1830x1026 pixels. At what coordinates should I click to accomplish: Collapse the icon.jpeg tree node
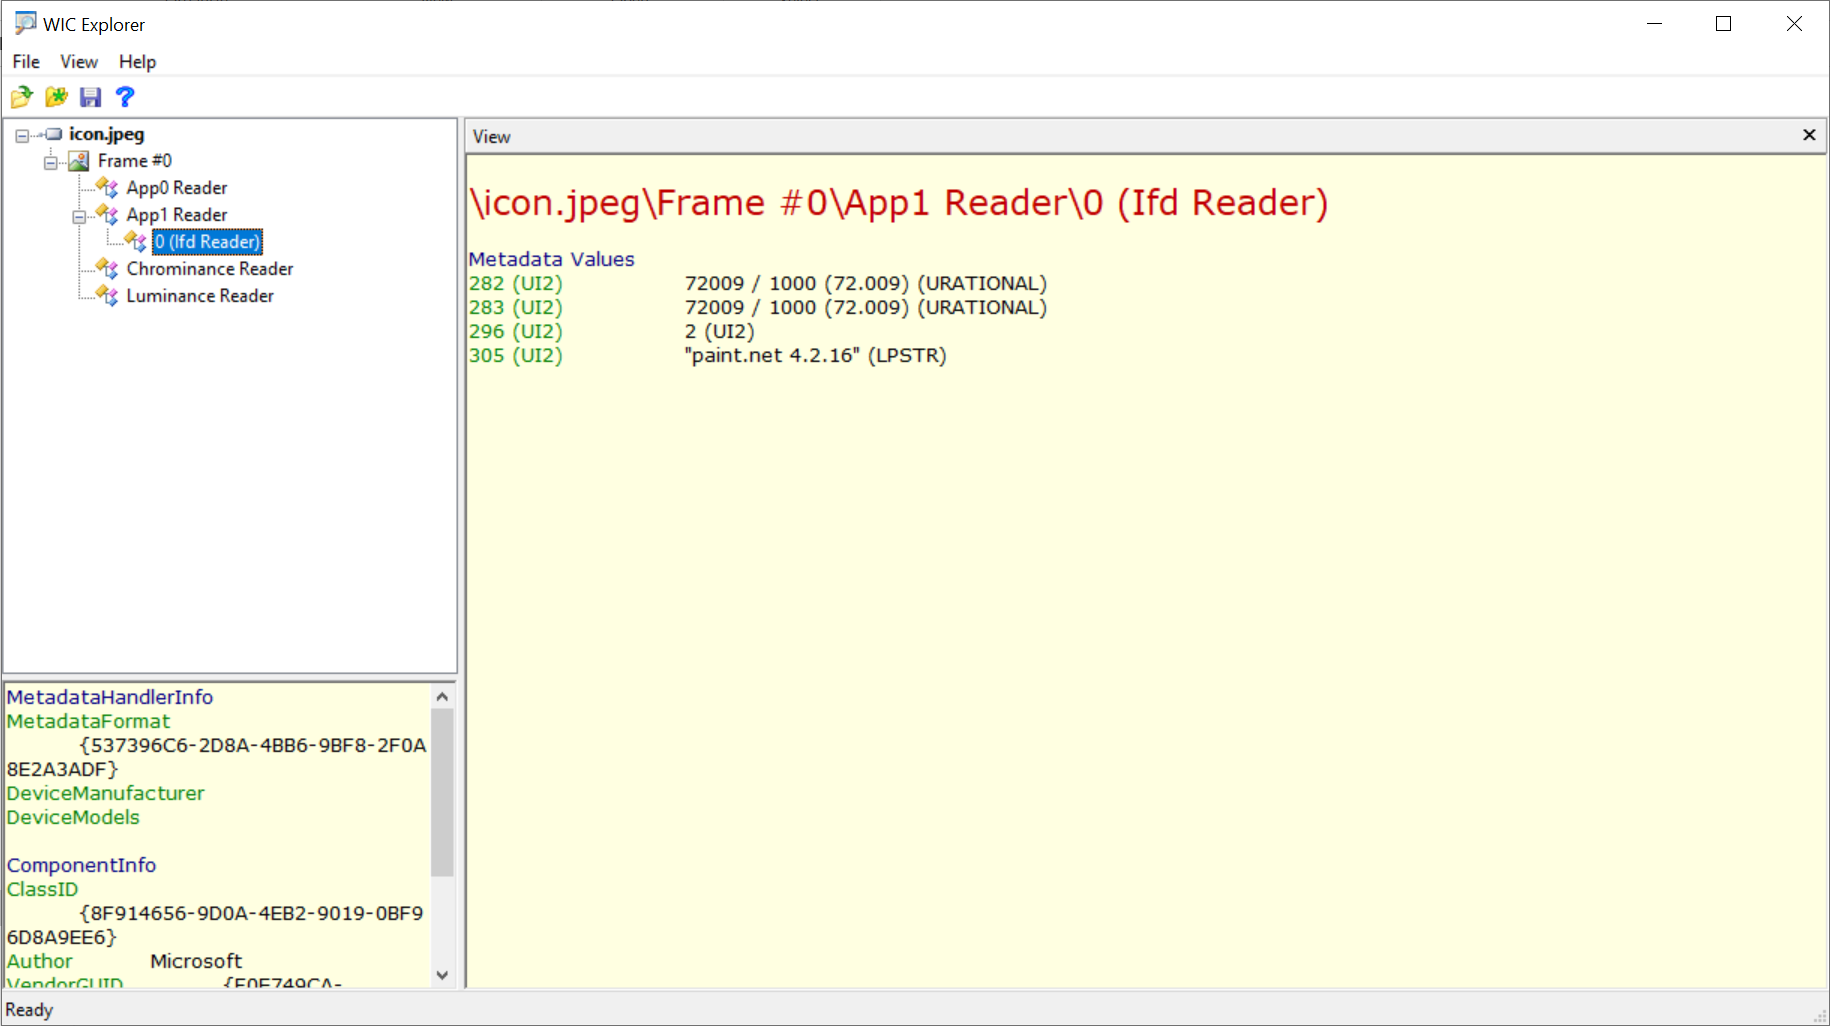coord(24,133)
